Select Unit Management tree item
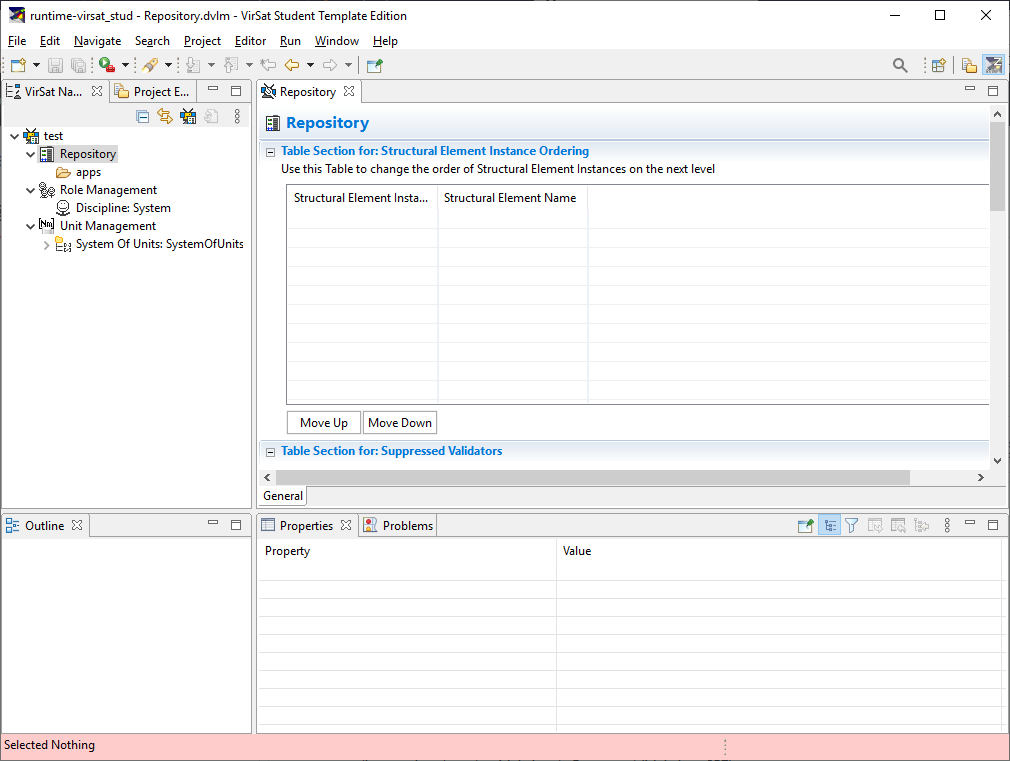 (108, 226)
